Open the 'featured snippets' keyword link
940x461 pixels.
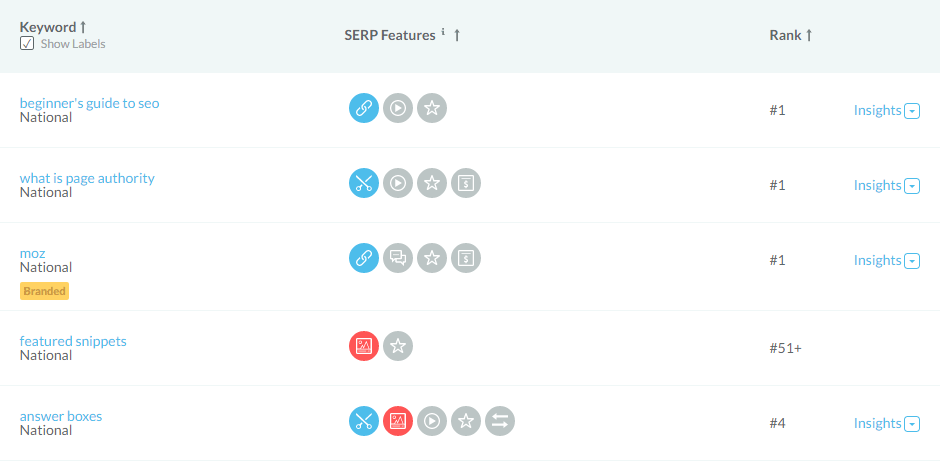click(73, 341)
